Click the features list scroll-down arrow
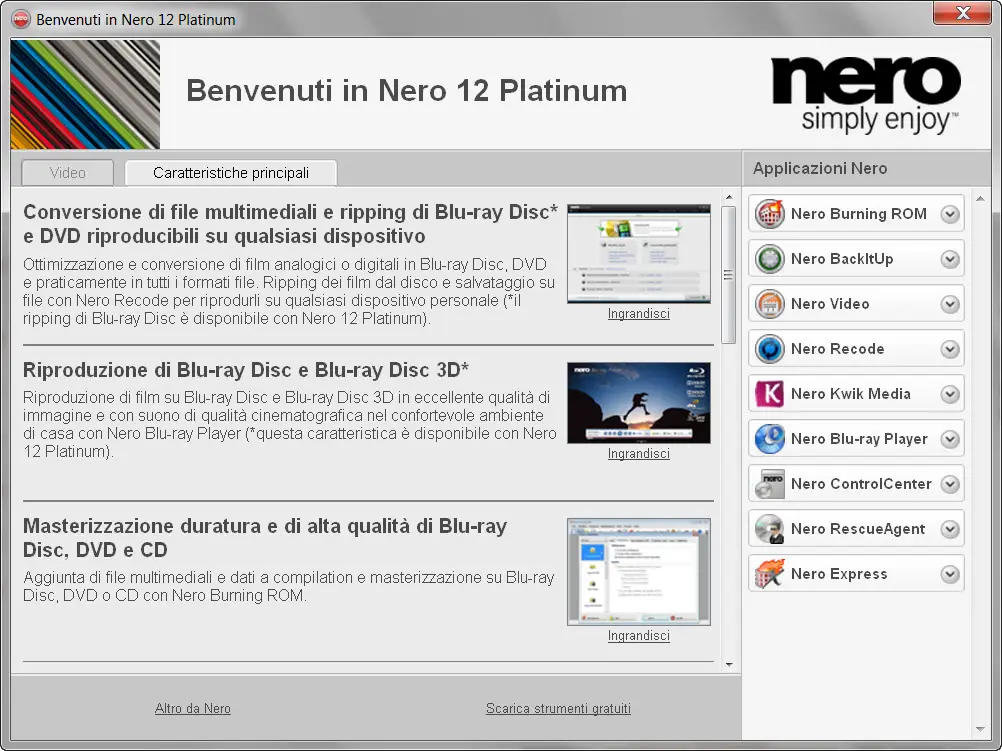 pos(729,665)
